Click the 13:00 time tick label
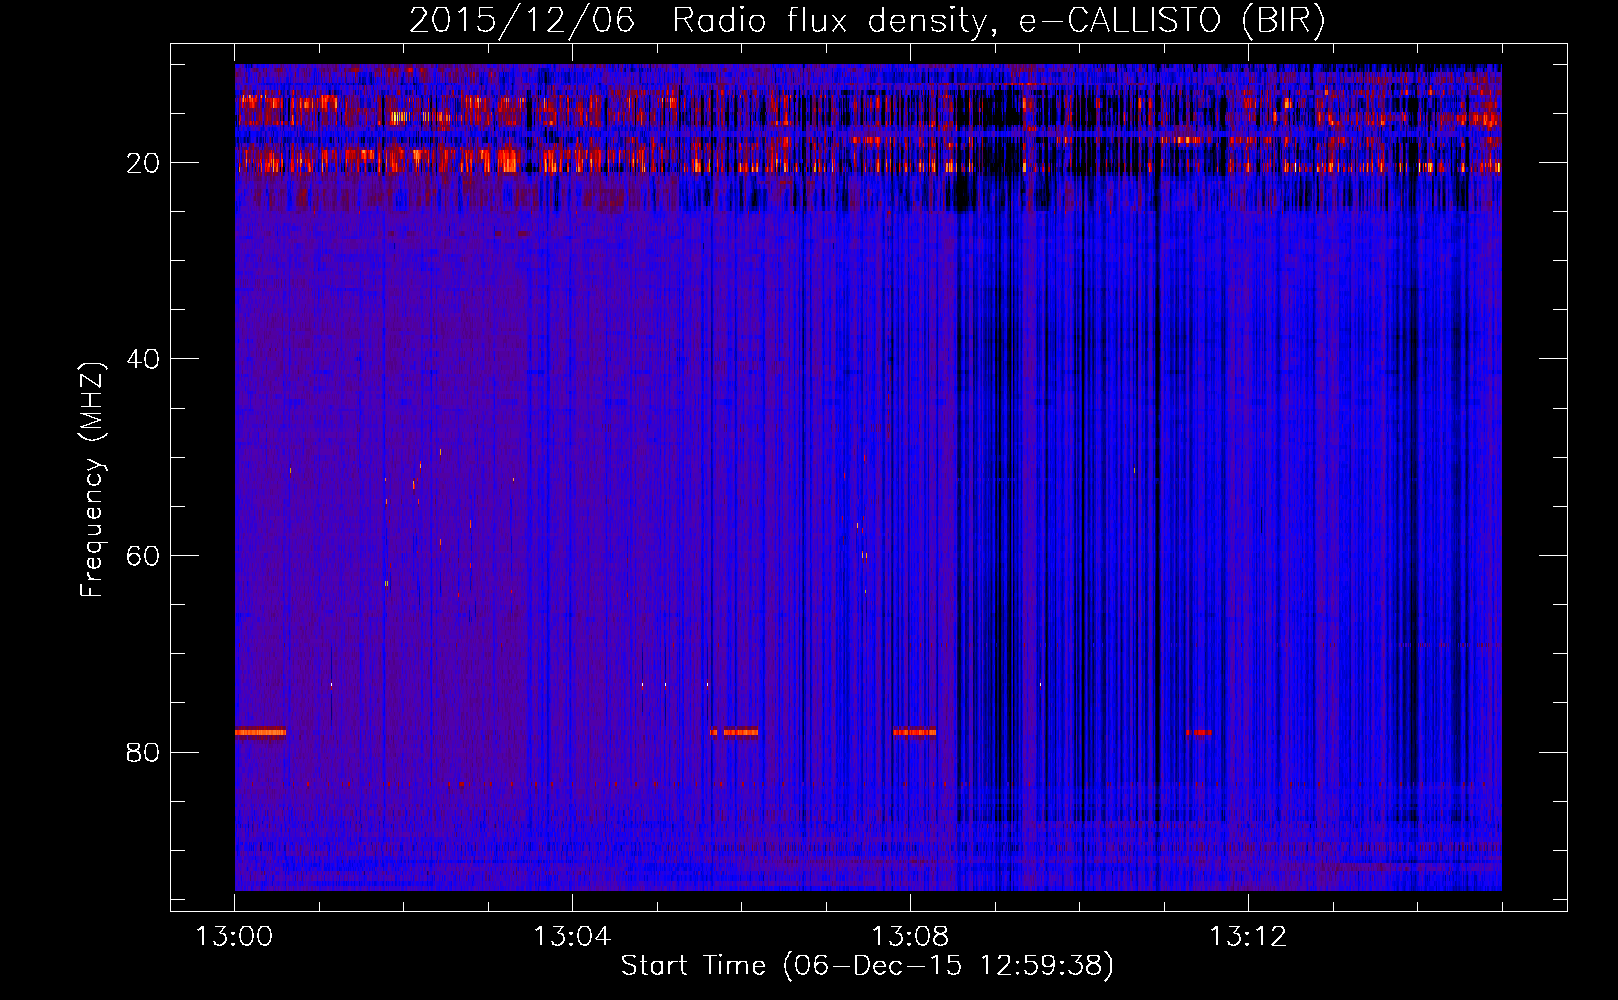 point(235,937)
